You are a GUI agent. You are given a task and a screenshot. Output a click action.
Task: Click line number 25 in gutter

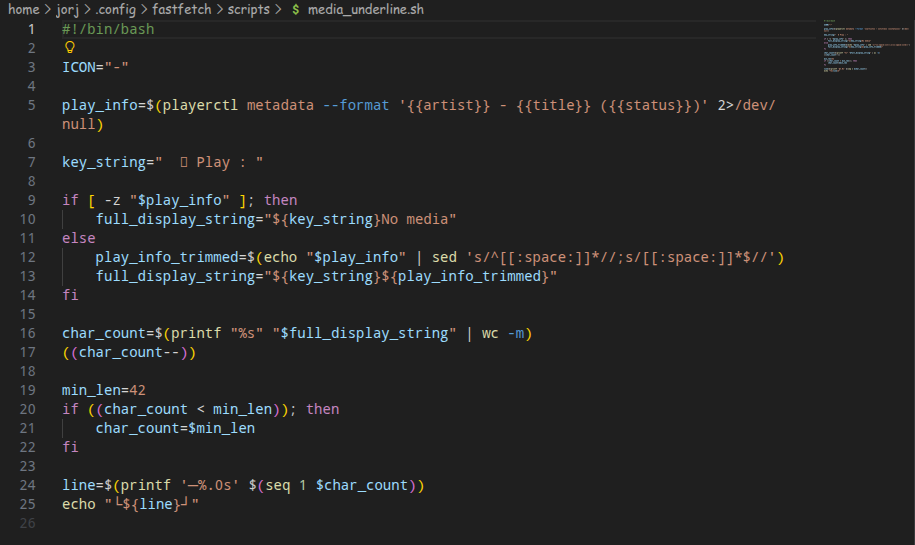click(x=27, y=504)
